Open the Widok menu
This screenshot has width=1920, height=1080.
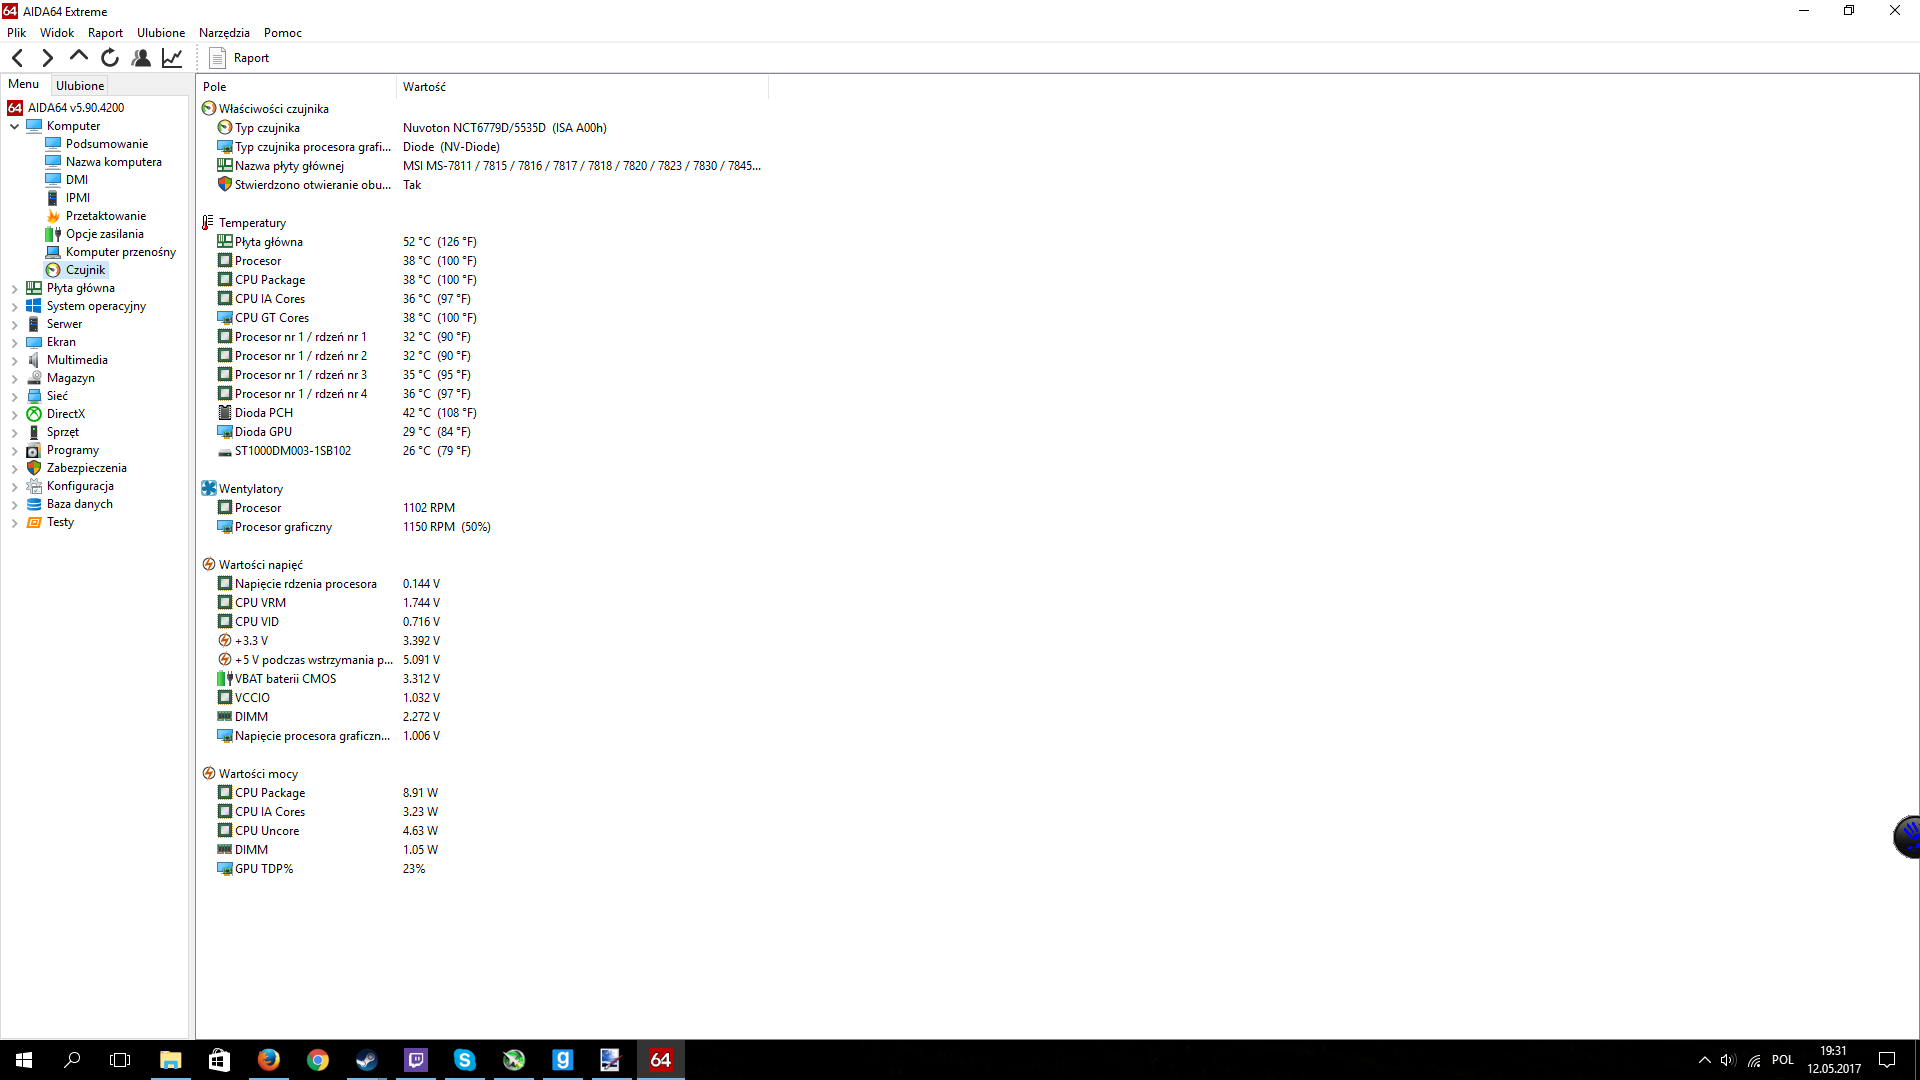coord(57,33)
